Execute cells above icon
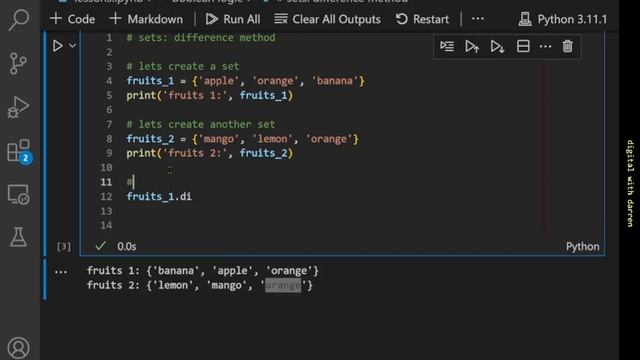 tap(472, 46)
